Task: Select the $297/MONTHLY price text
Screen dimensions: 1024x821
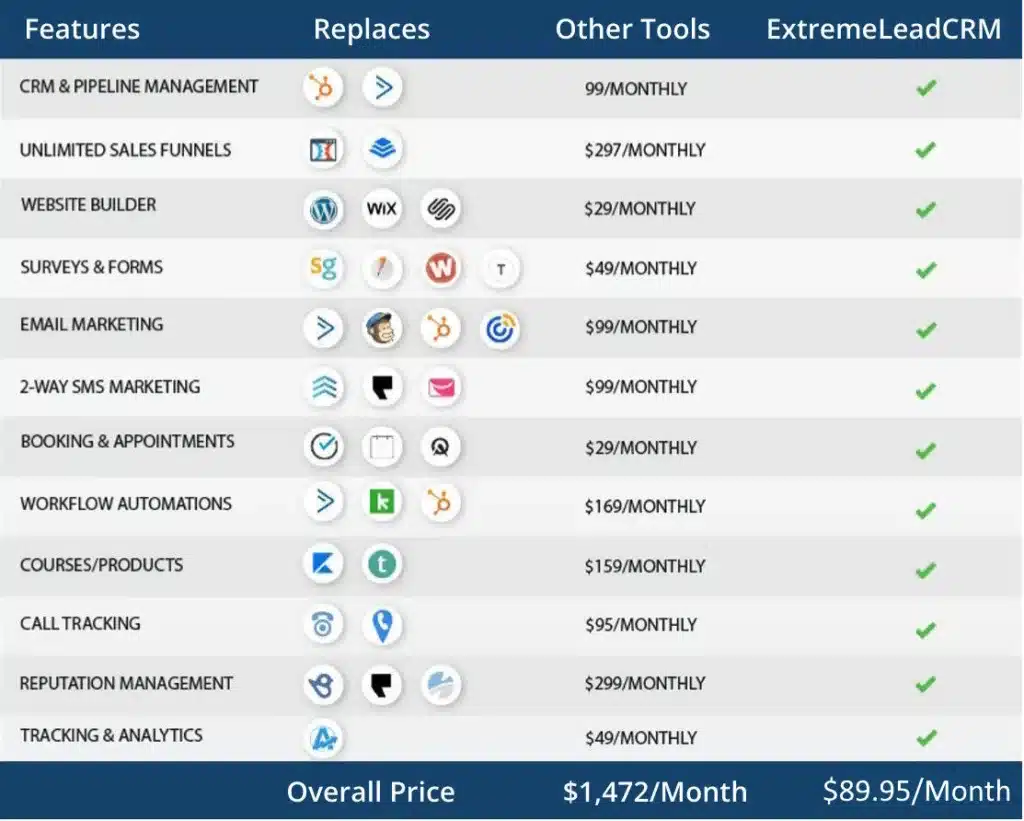Action: 645,150
